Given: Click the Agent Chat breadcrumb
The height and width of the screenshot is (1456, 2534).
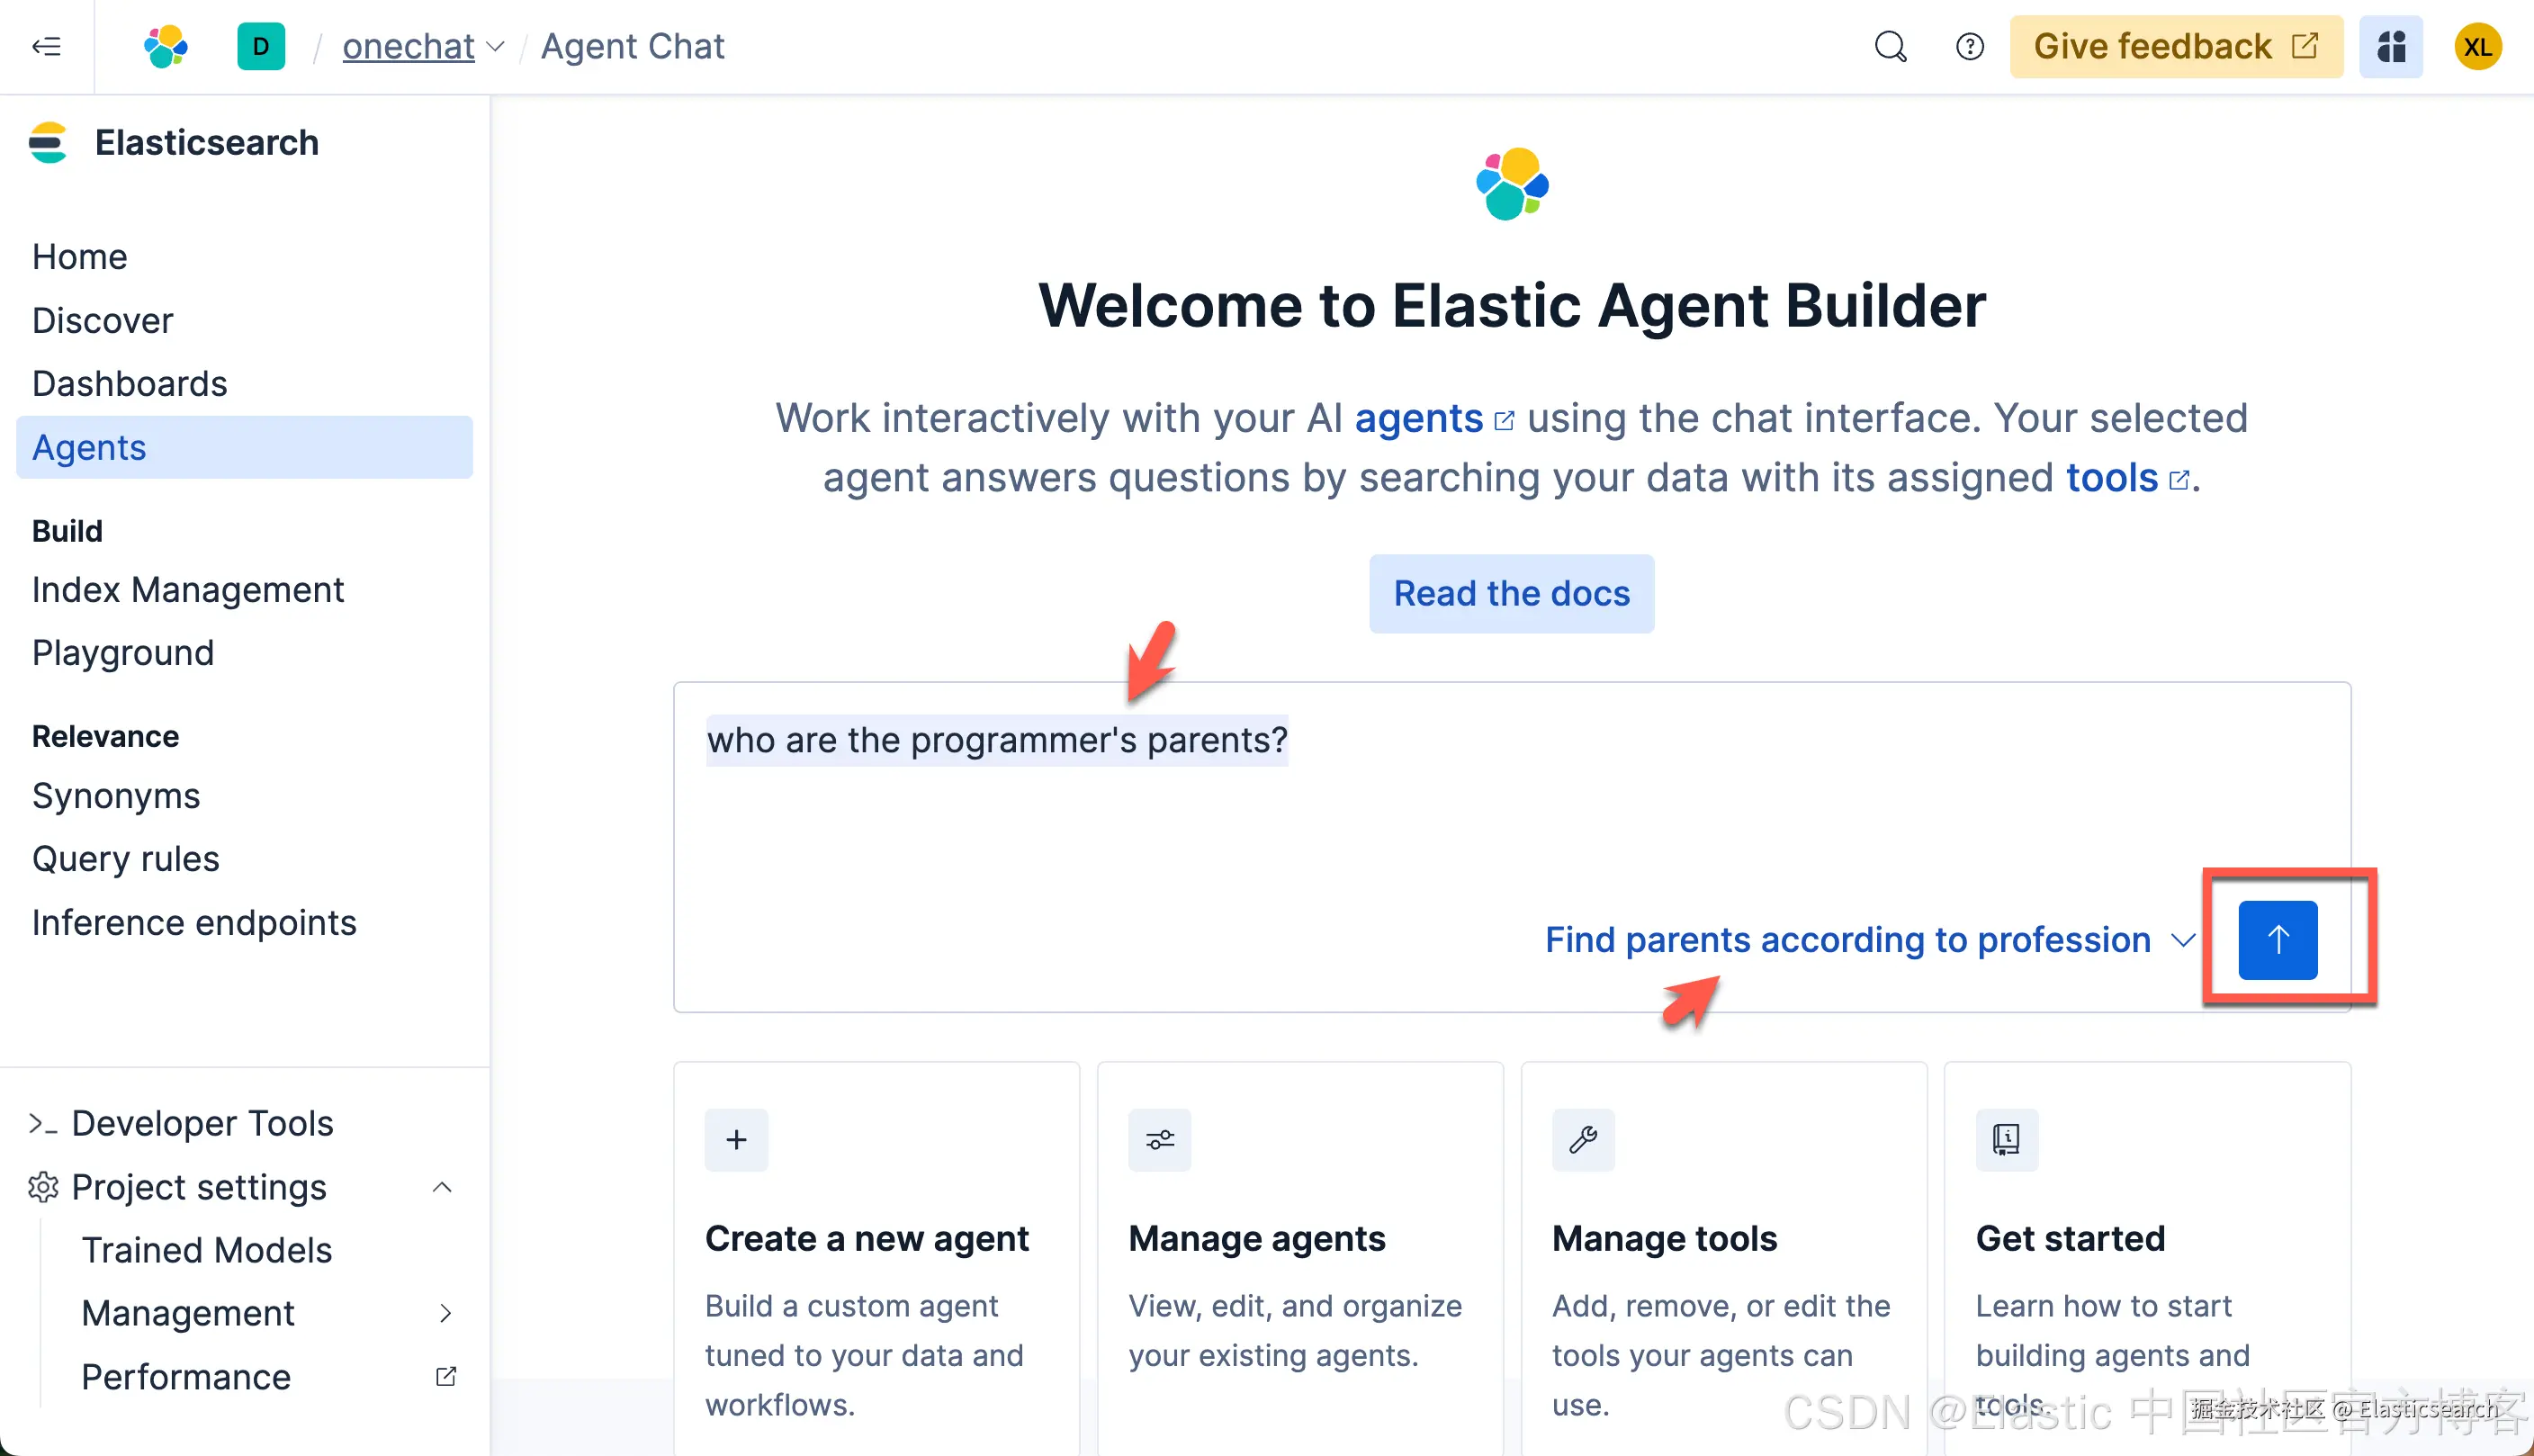Looking at the screenshot, I should click(632, 46).
